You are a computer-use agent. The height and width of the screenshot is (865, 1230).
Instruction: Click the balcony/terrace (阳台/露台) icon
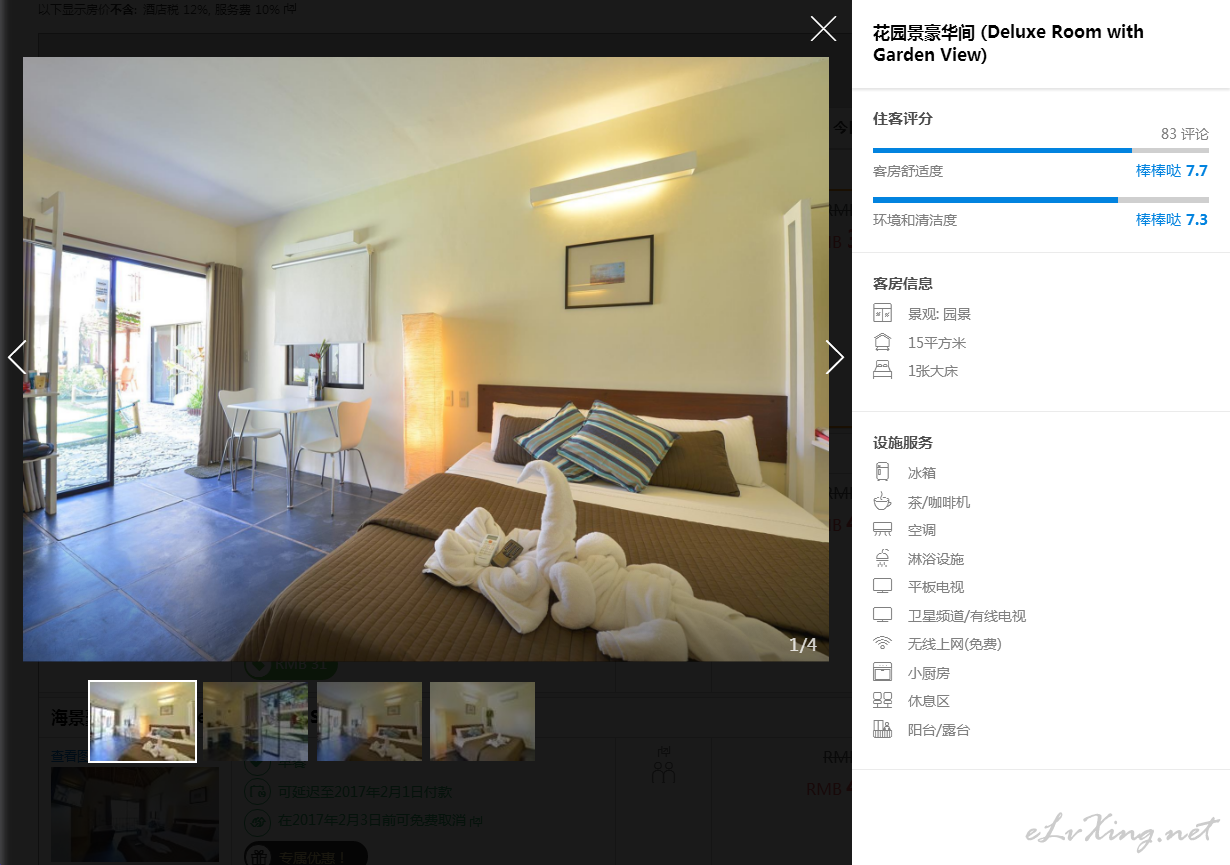pyautogui.click(x=882, y=729)
